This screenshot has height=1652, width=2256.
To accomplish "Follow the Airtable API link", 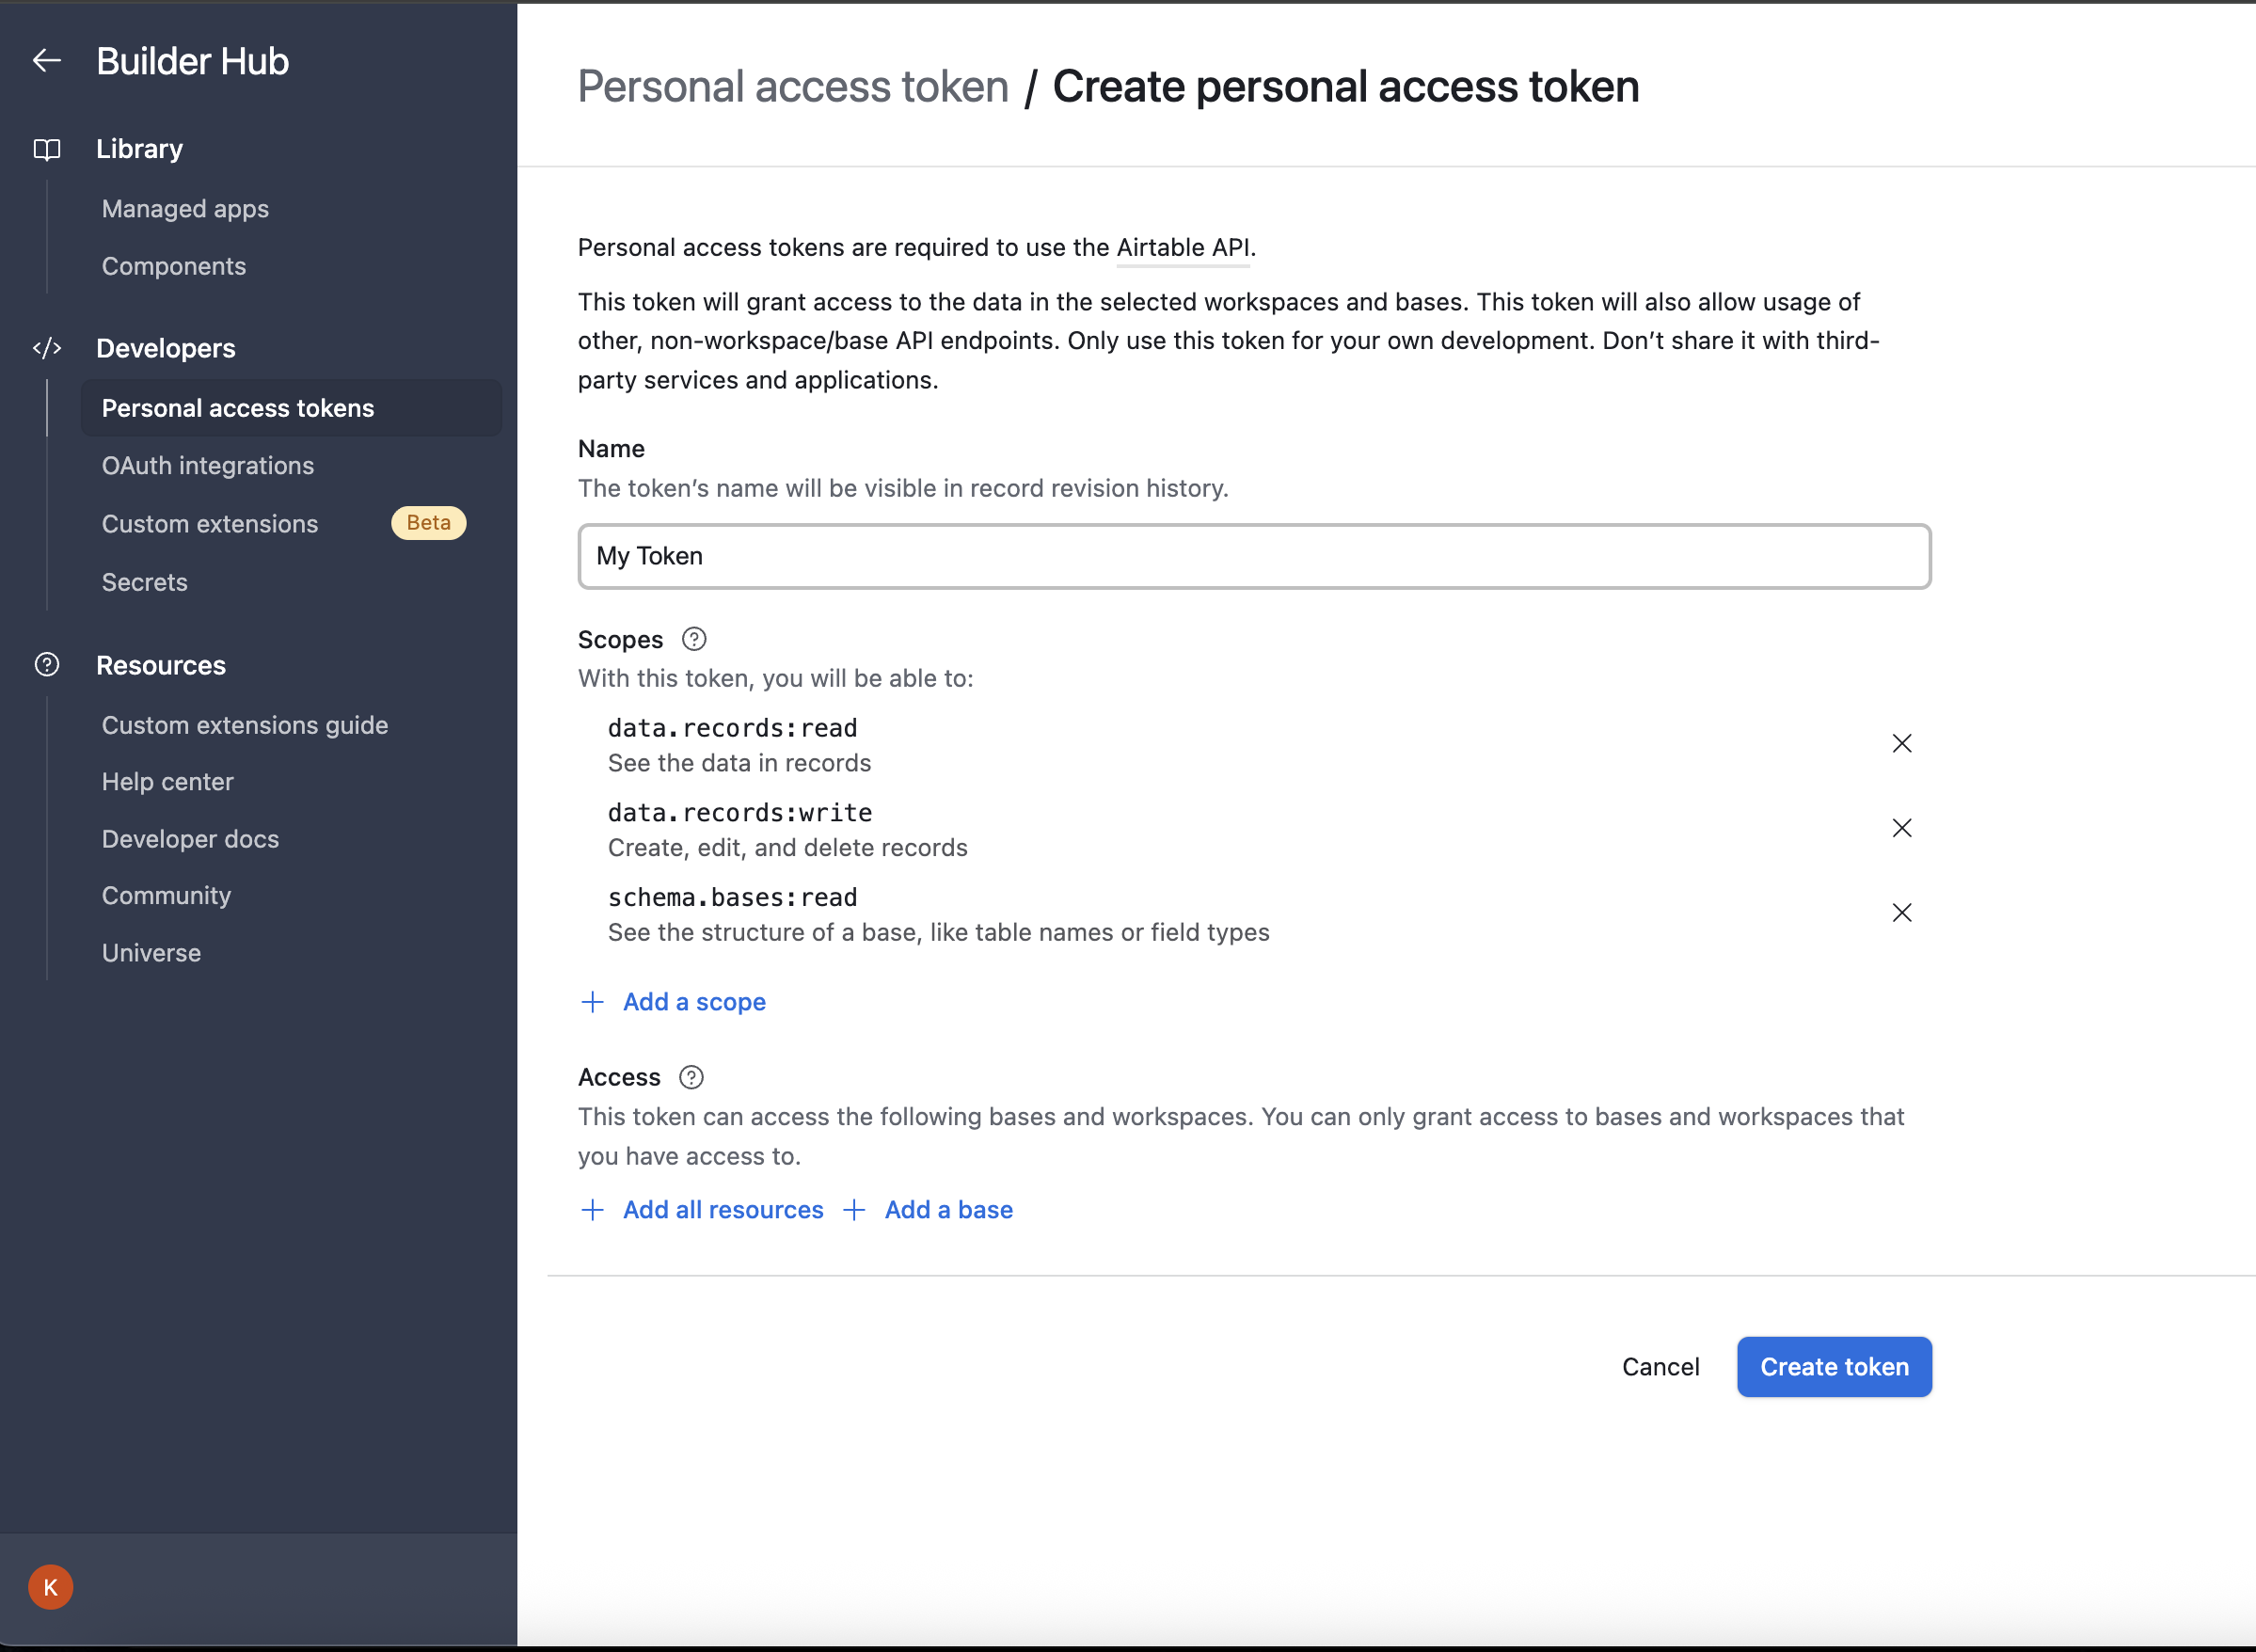I will 1183,248.
